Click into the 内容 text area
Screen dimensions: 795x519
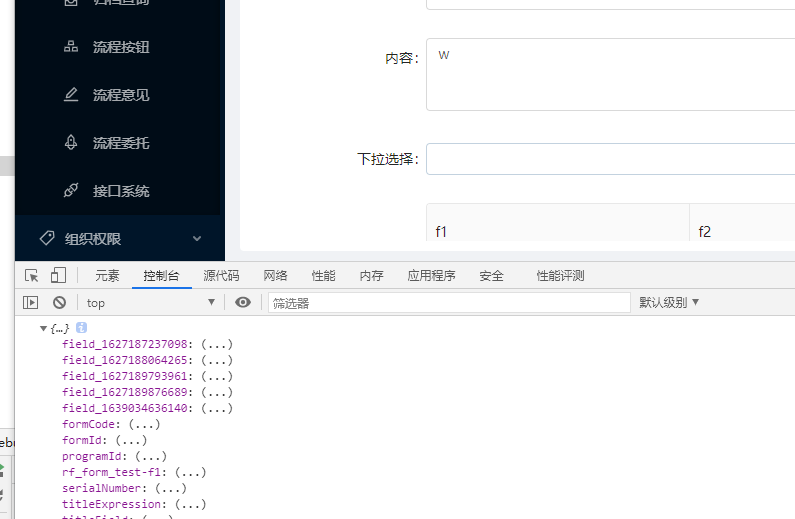pyautogui.click(x=610, y=75)
